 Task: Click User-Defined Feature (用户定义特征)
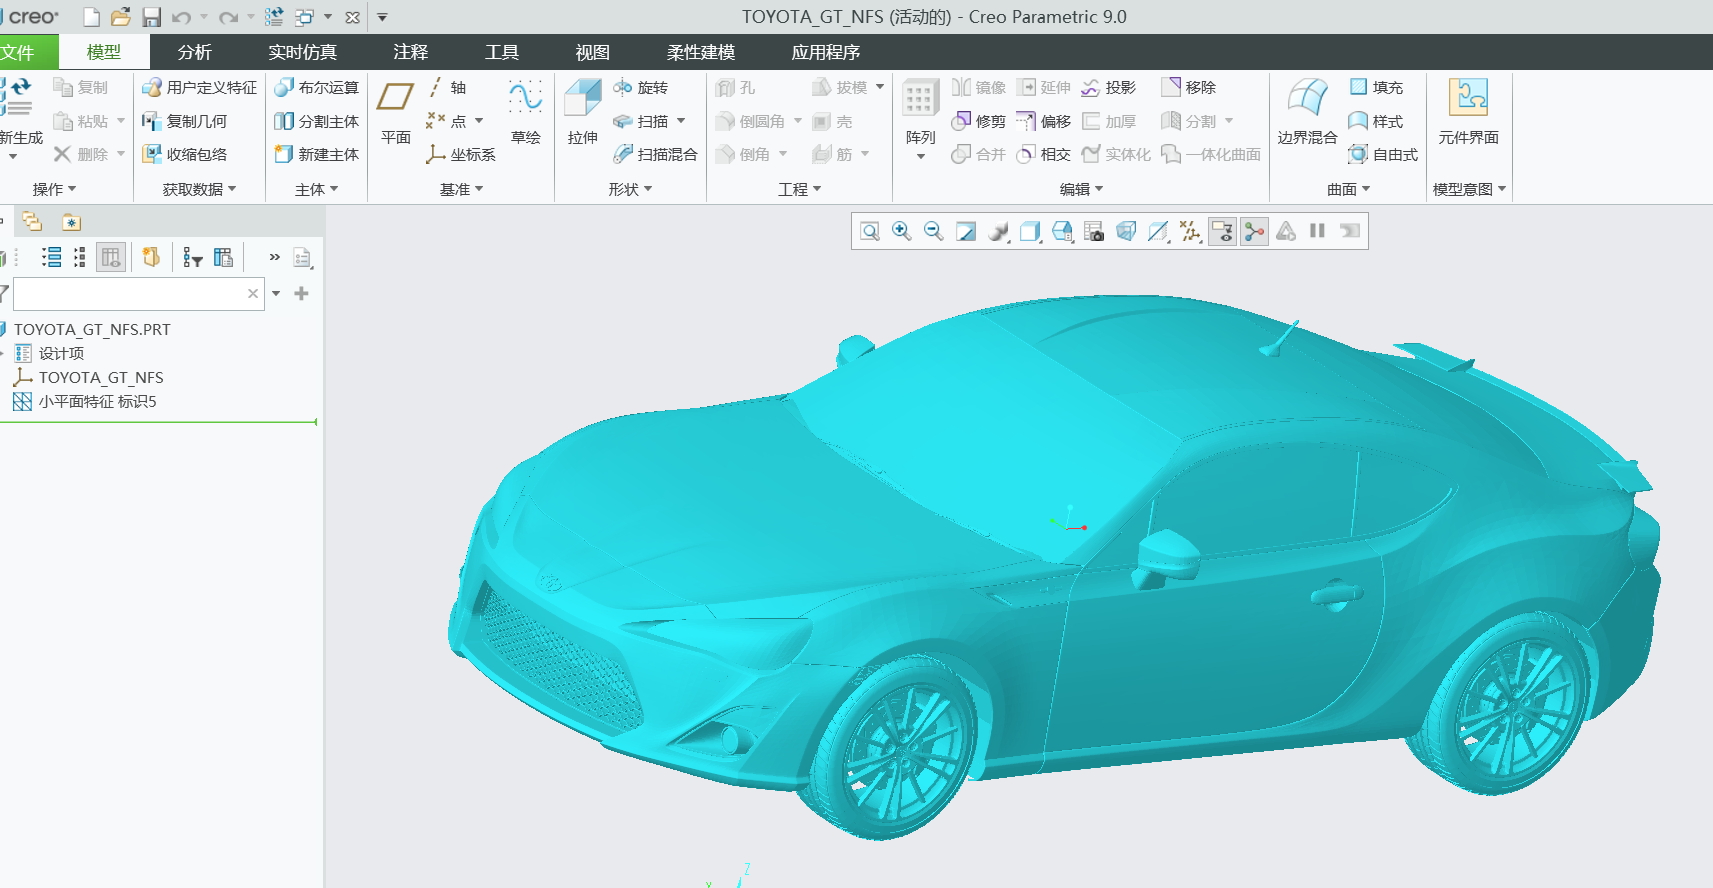[199, 88]
